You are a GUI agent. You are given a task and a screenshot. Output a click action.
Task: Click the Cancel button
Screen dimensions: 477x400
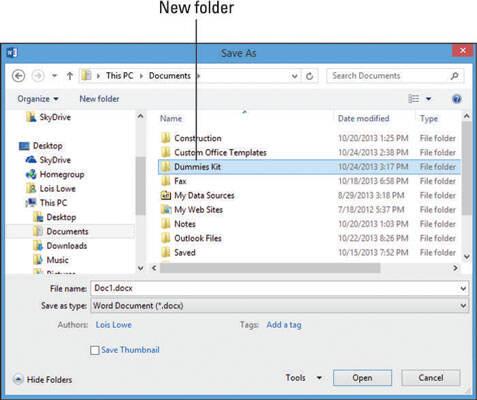[431, 378]
